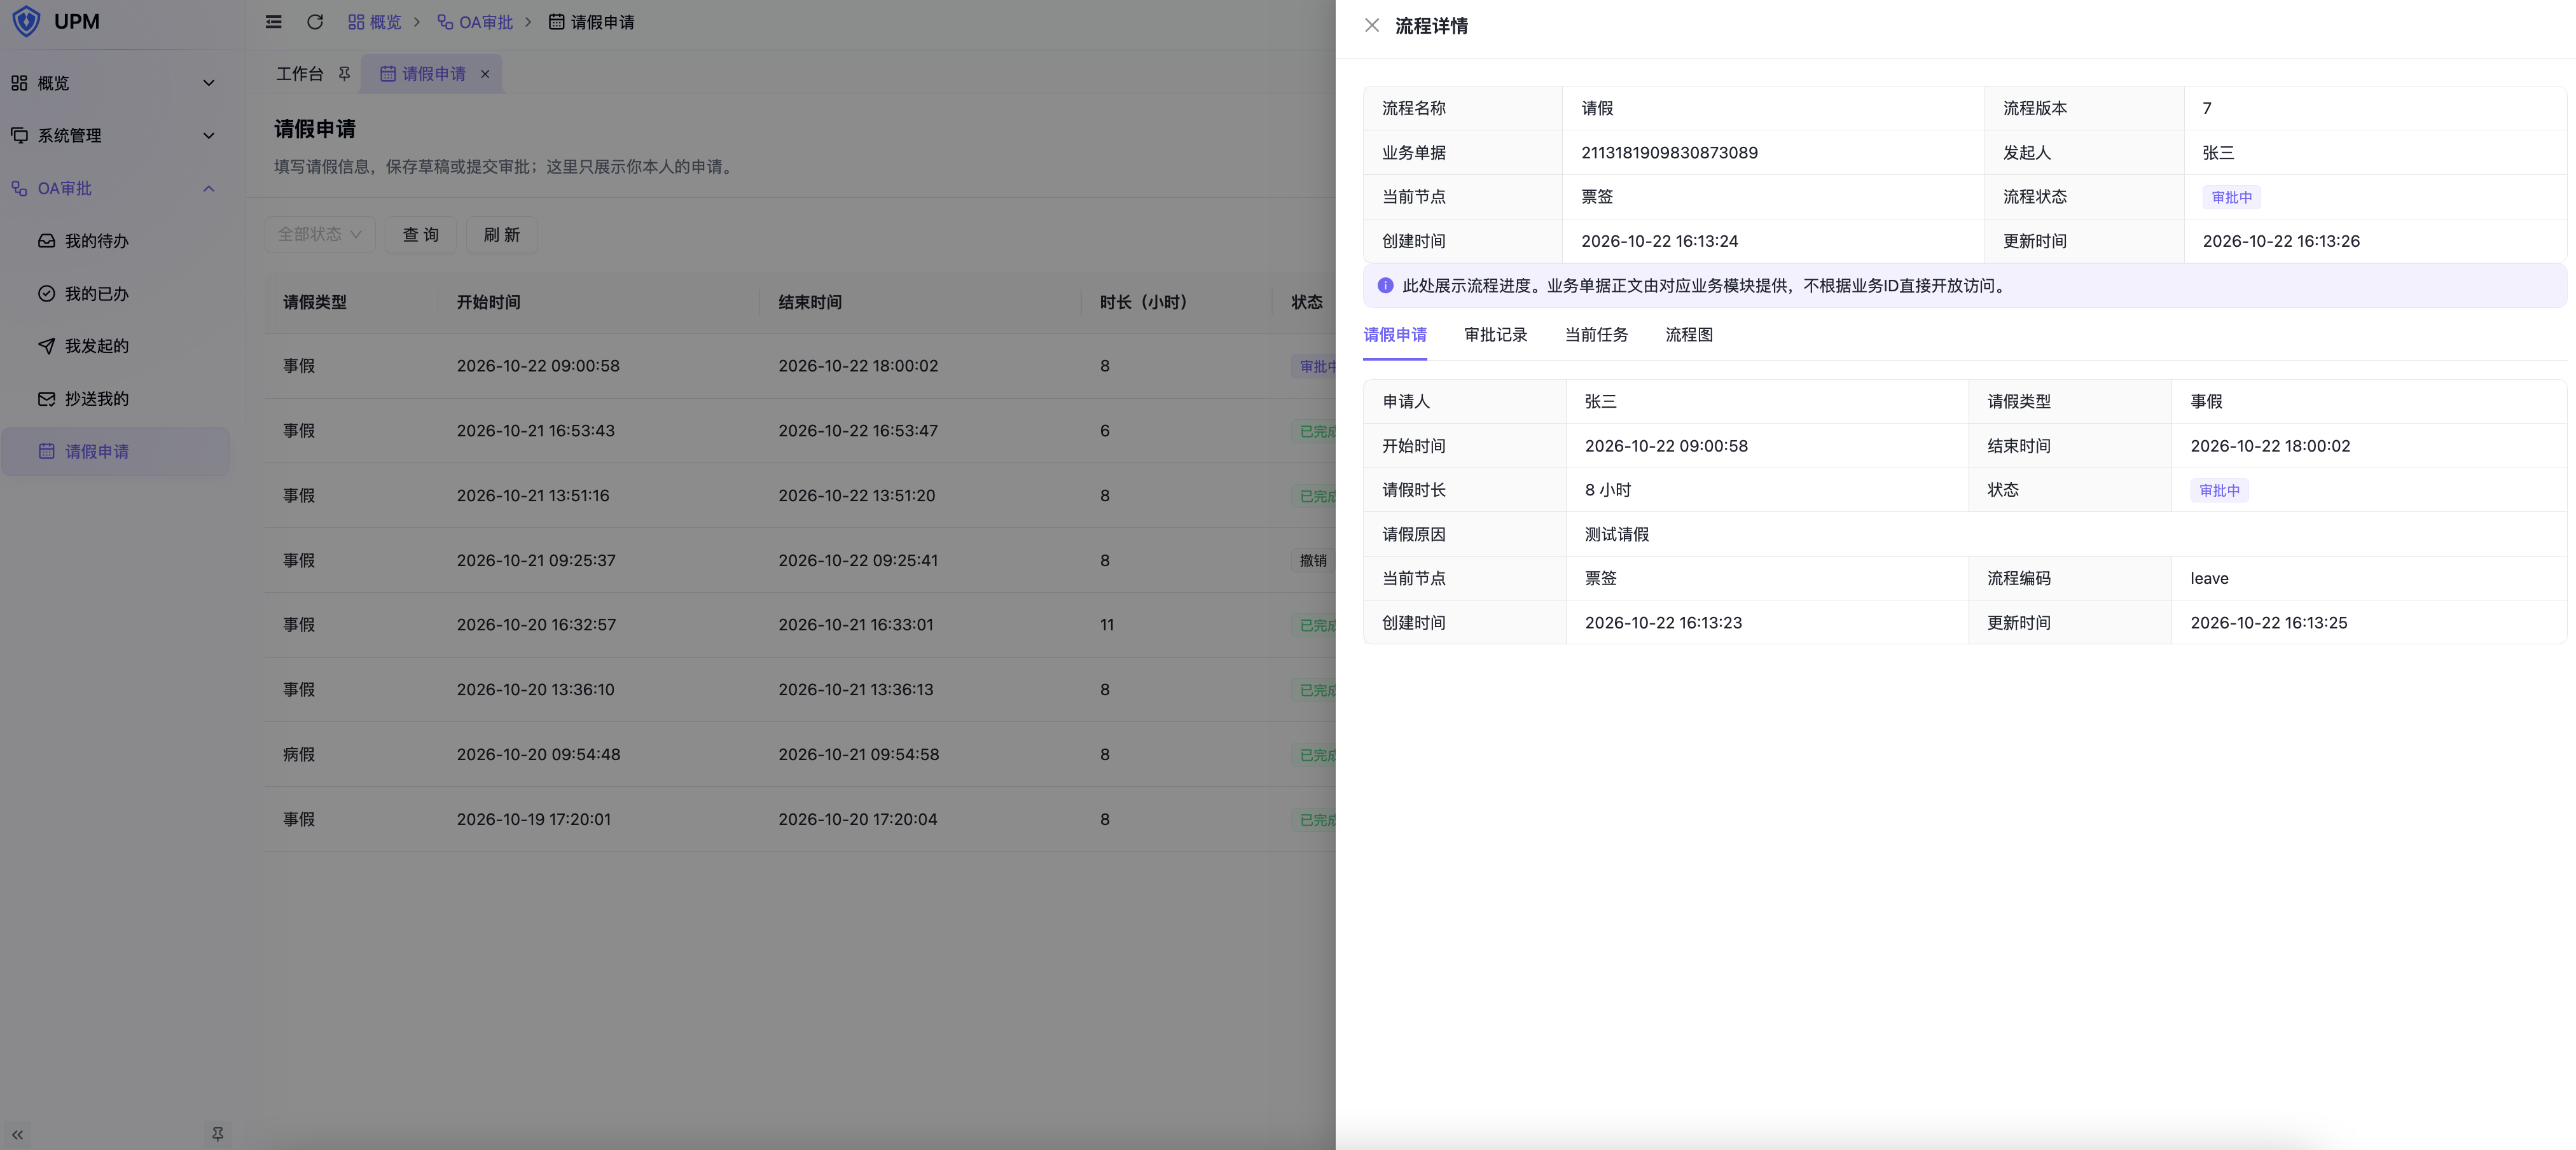Screen dimensions: 2576x1150
Task: Switch to the 审批记录 tab
Action: (x=1496, y=335)
